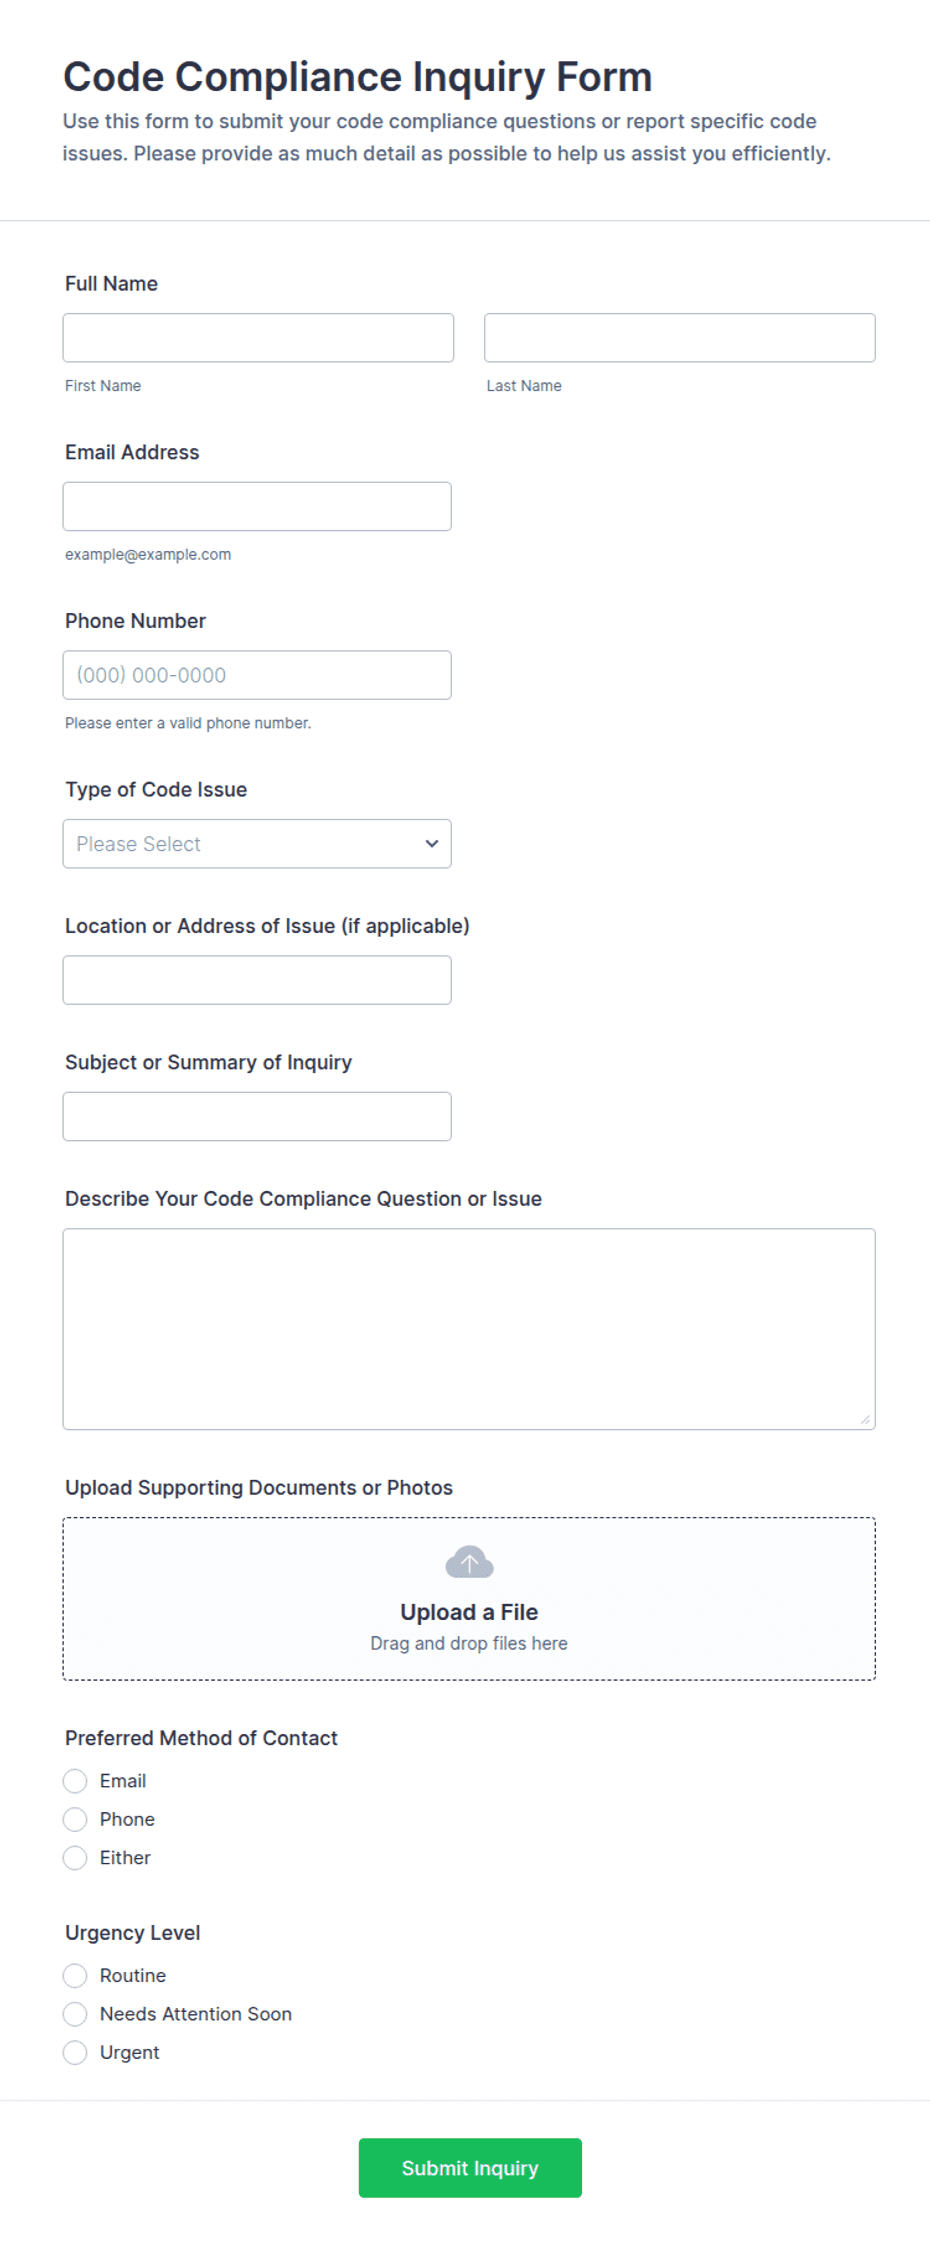930x2247 pixels.
Task: Click the textarea resize handle corner
Action: coord(865,1419)
